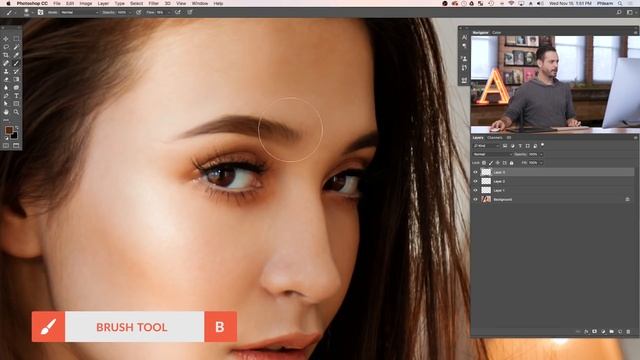Hide Layer 1 visibility eye

[475, 190]
